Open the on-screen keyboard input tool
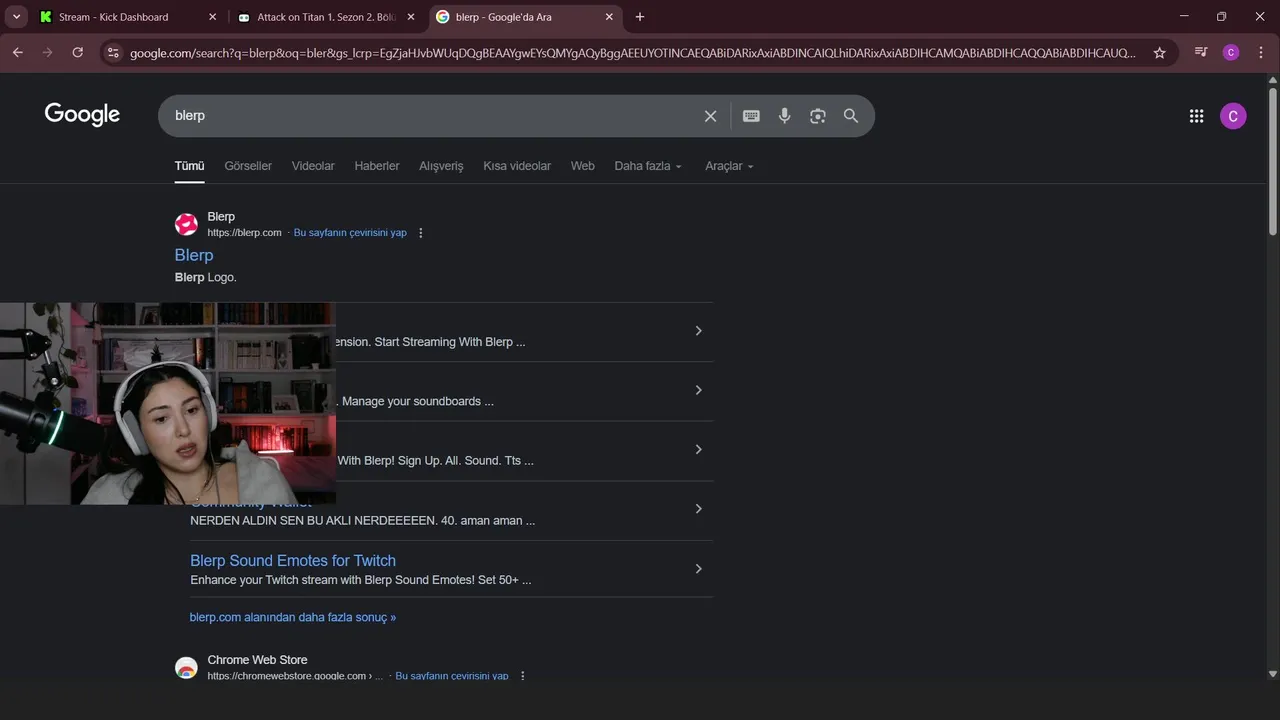This screenshot has height=720, width=1280. pyautogui.click(x=751, y=116)
